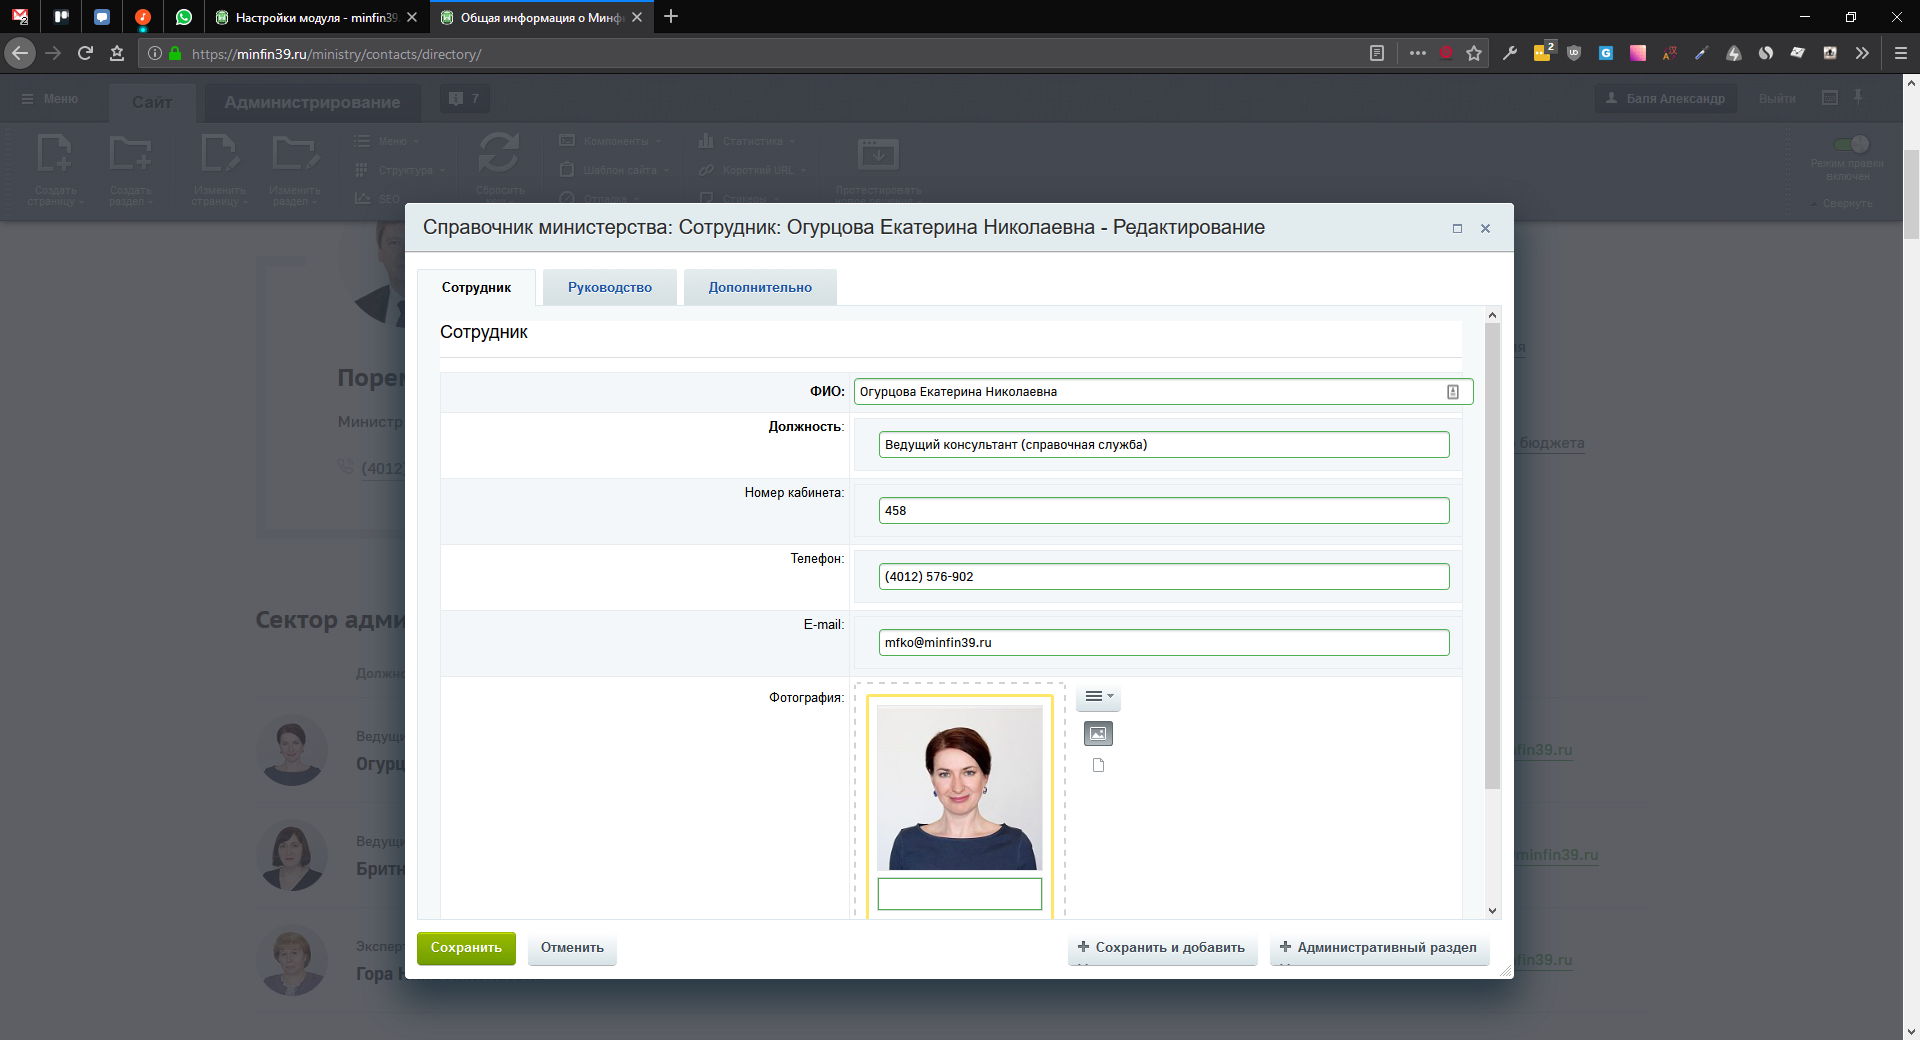This screenshot has height=1040, width=1920.
Task: Open the uBlock Origin shield extension
Action: (x=1574, y=54)
